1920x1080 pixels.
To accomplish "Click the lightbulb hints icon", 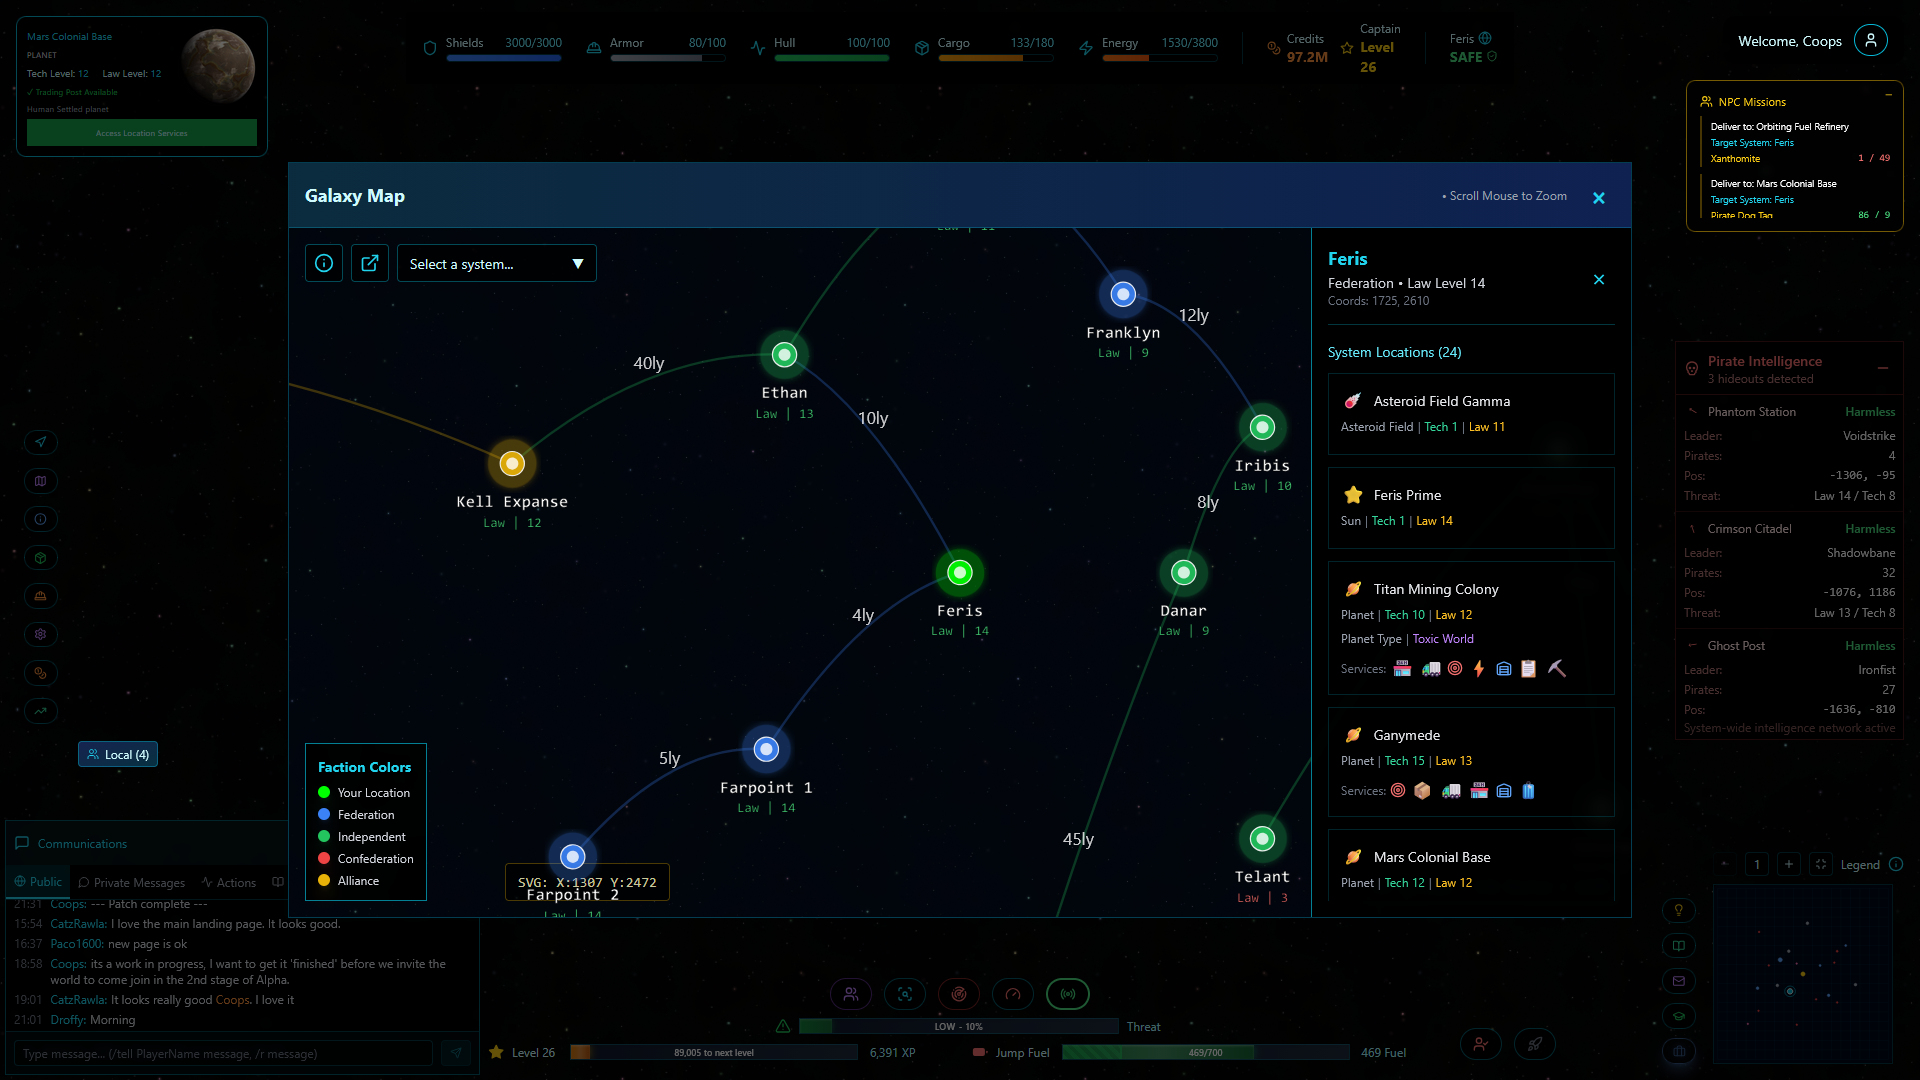I will [x=1679, y=910].
